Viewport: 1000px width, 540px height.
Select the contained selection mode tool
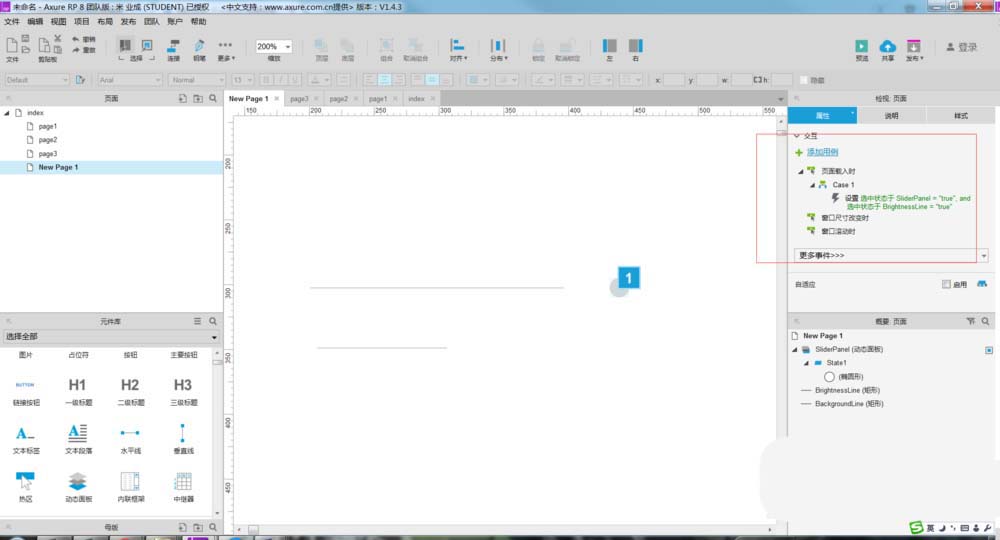pyautogui.click(x=147, y=45)
